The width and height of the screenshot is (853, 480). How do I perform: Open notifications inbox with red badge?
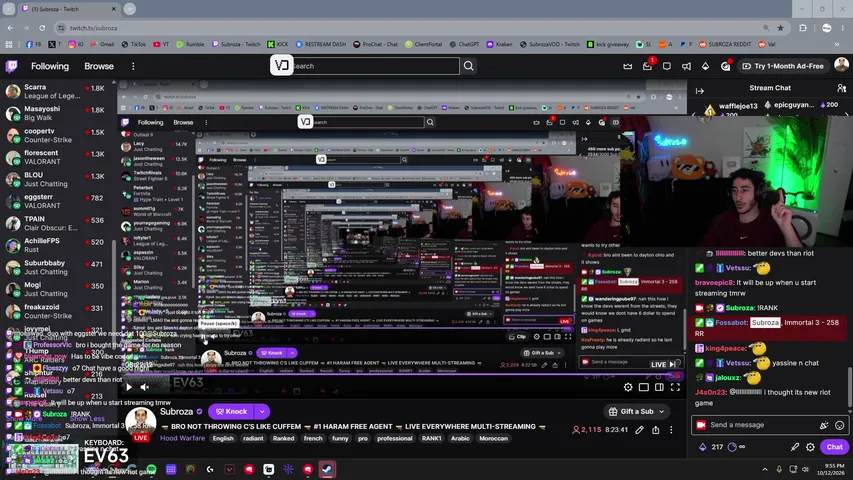[647, 66]
